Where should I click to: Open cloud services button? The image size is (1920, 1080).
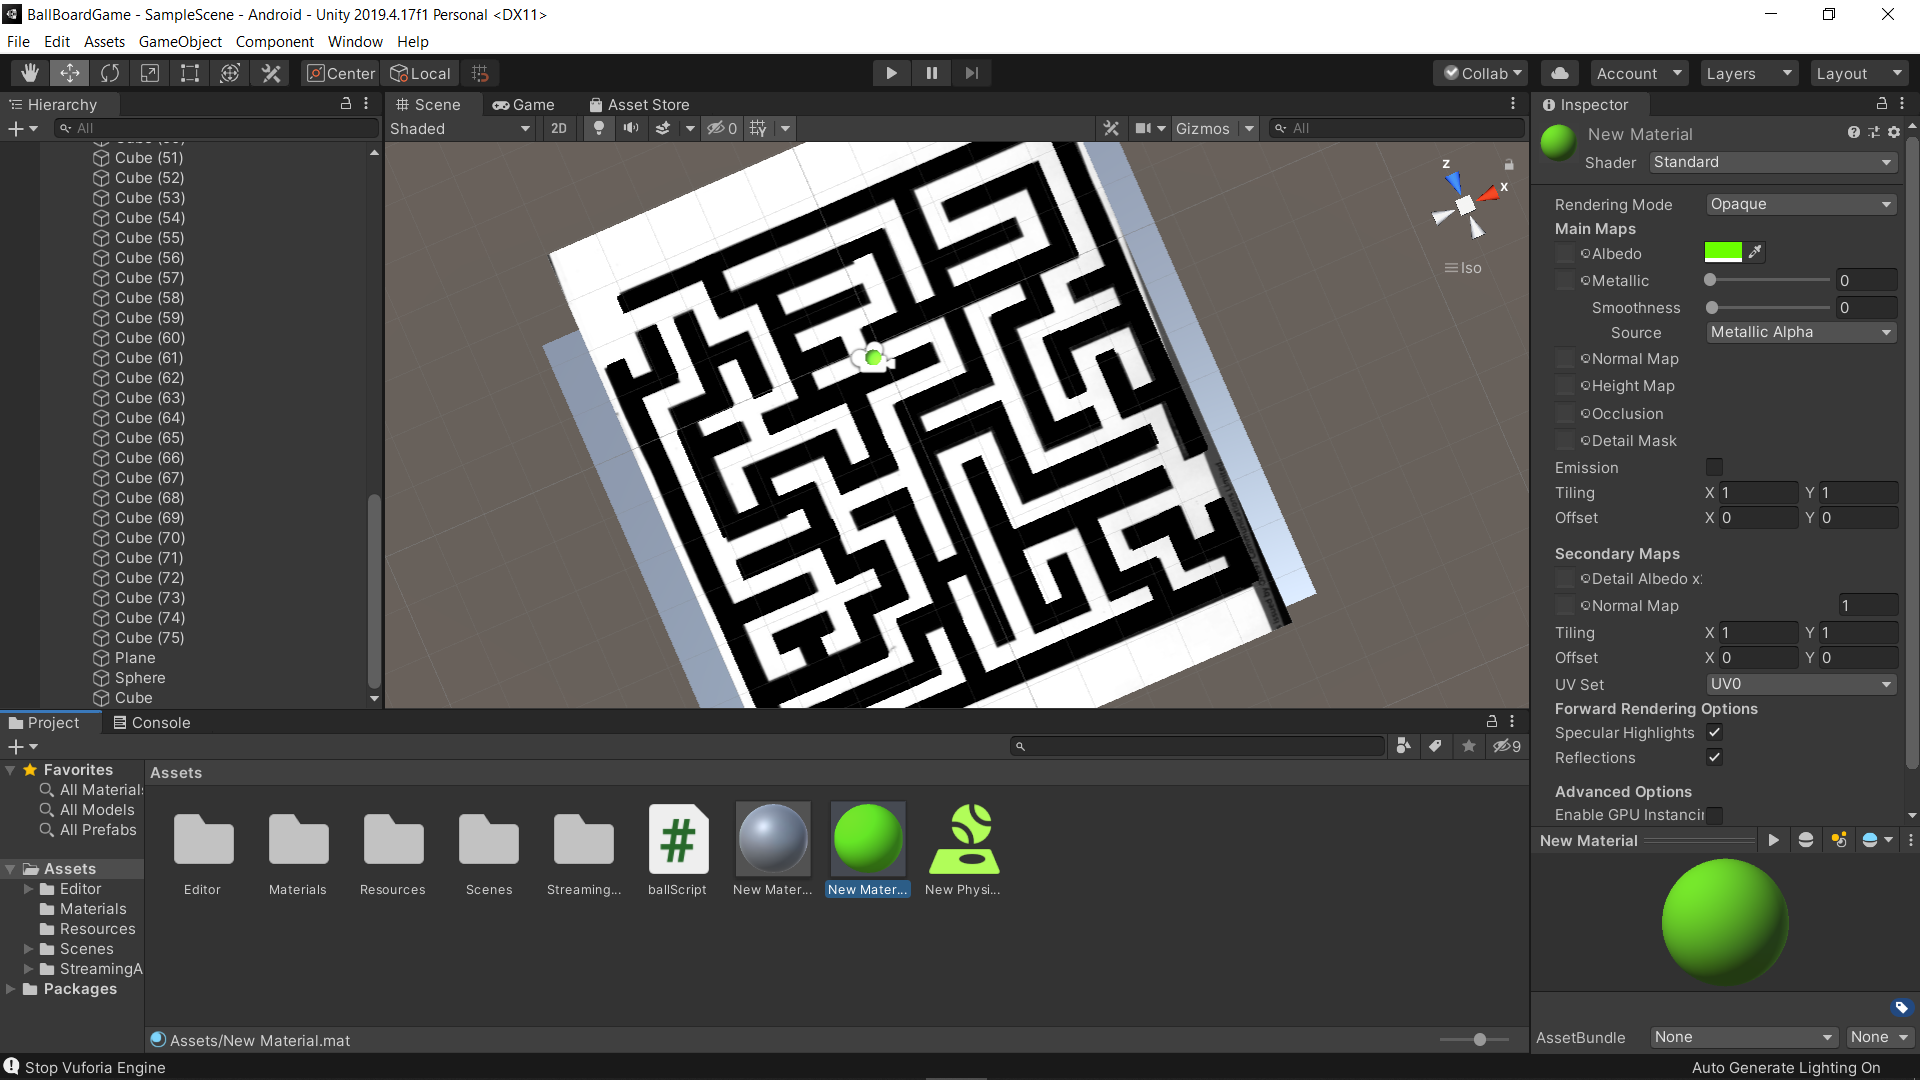click(x=1559, y=73)
